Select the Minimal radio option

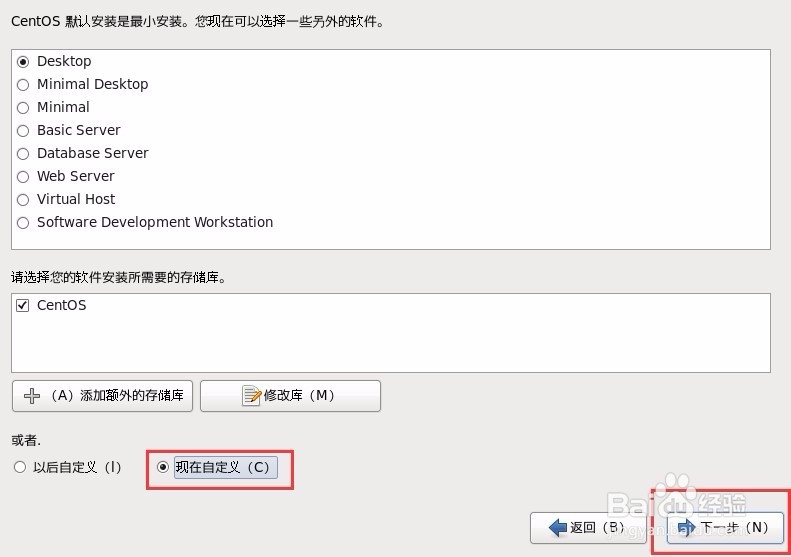click(x=23, y=108)
